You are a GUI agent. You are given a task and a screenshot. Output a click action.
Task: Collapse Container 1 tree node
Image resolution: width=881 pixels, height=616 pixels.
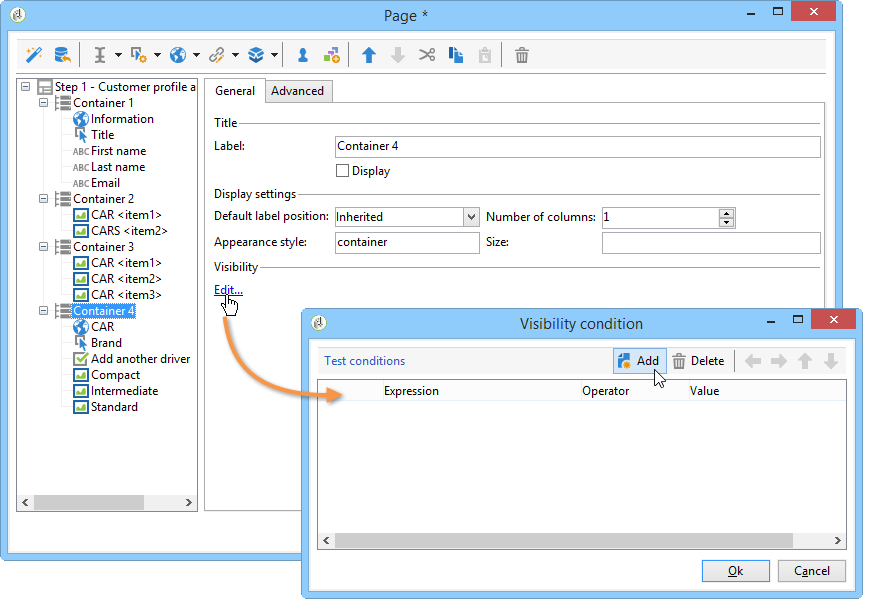43,103
